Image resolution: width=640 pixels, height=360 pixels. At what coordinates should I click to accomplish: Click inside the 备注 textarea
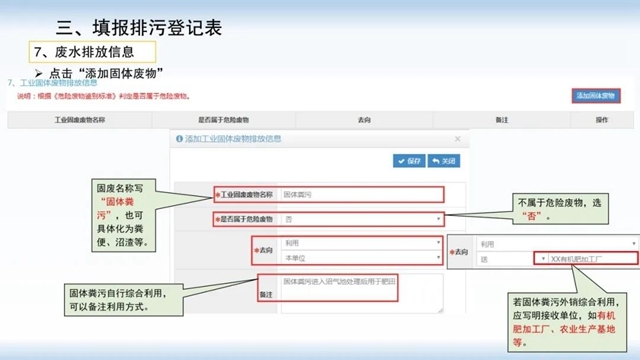[x=362, y=293]
